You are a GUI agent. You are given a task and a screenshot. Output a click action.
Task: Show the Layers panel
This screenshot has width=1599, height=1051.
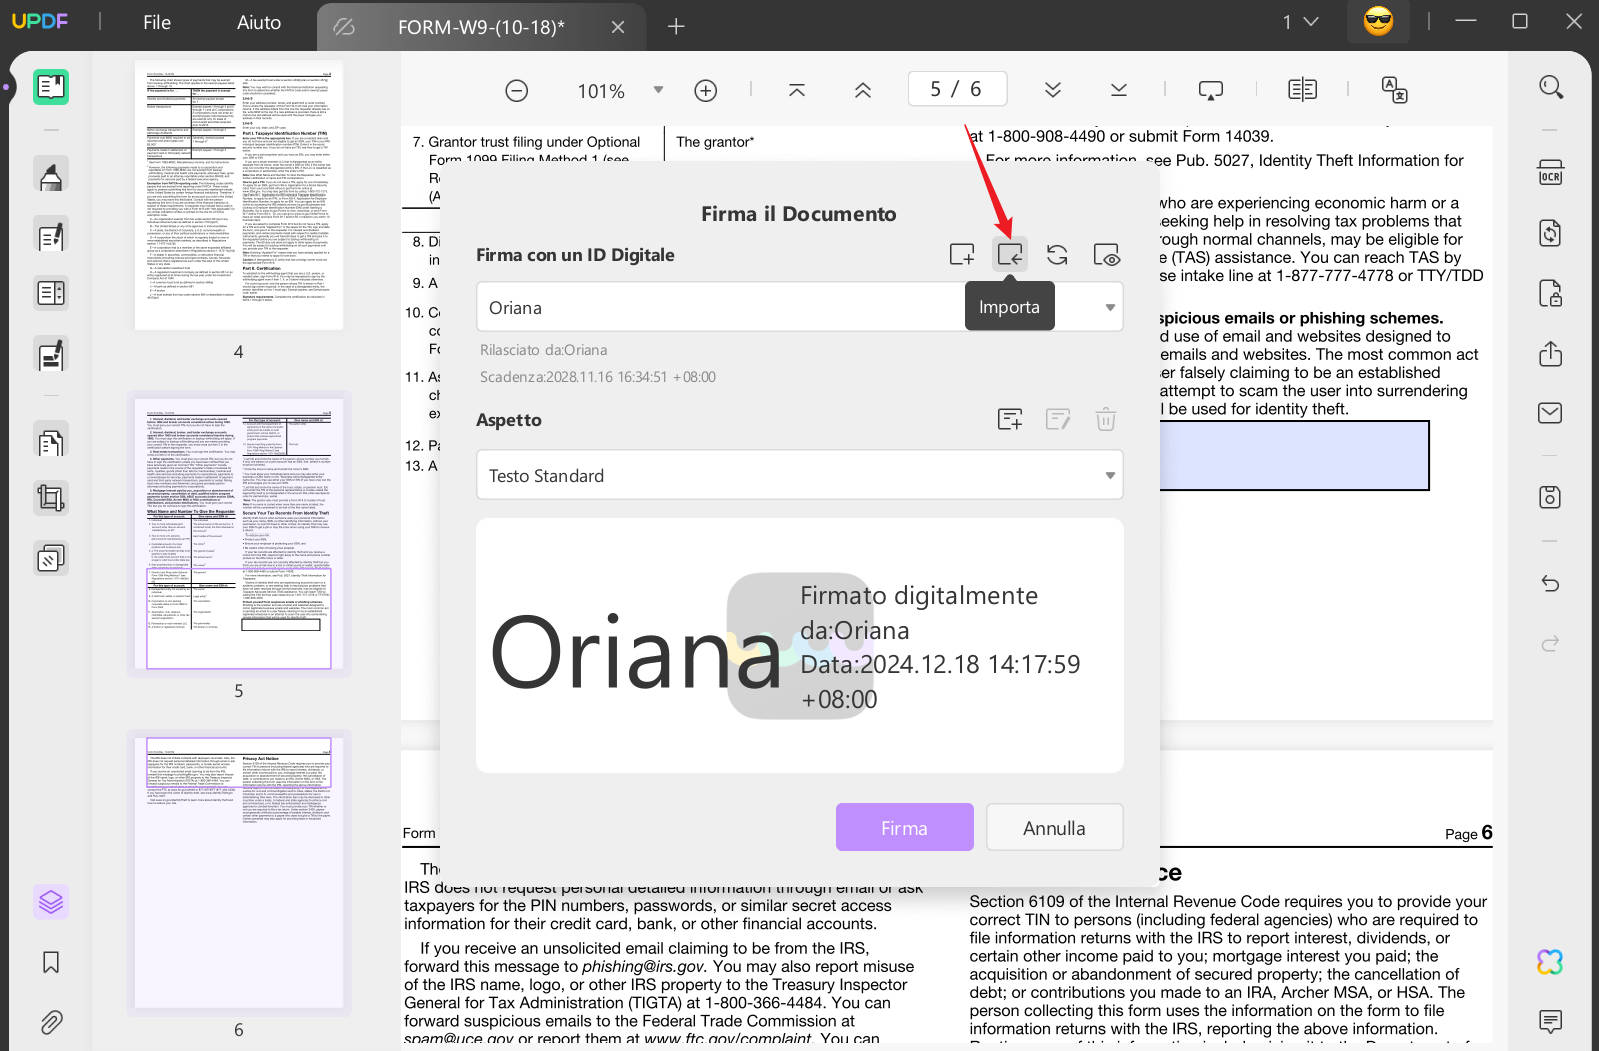point(51,902)
